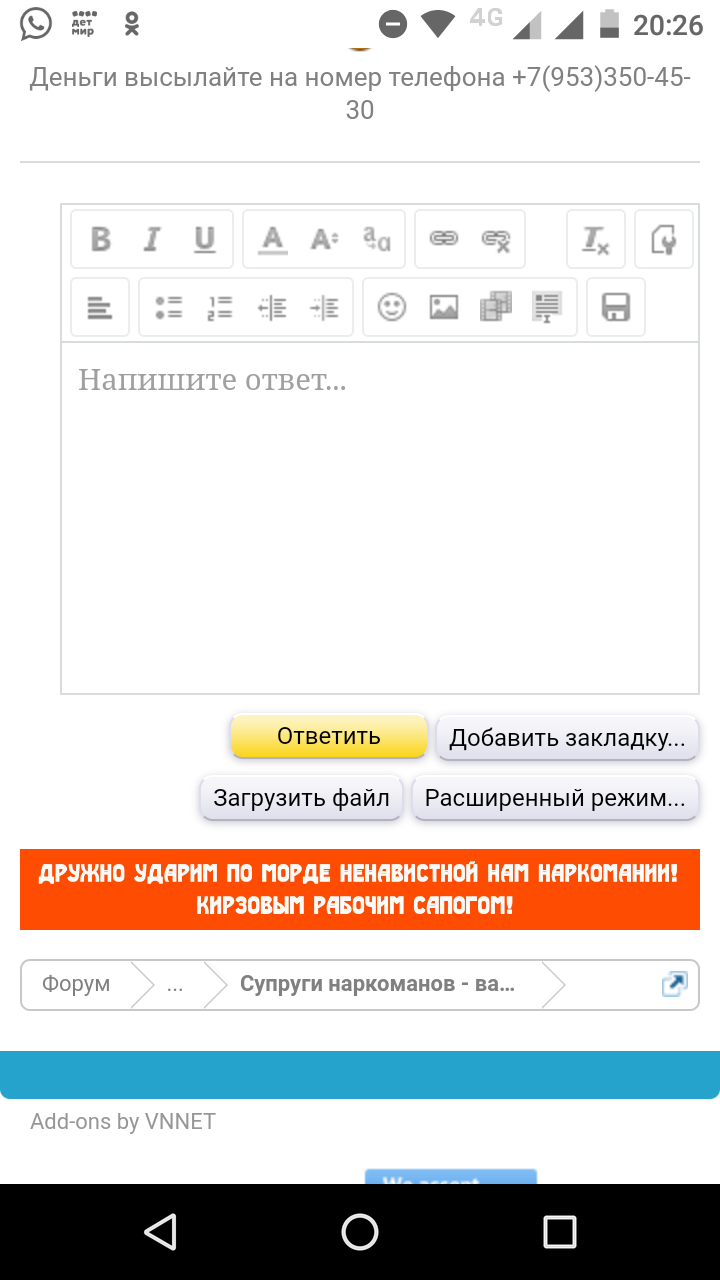Click the unlink icon

pos(496,240)
